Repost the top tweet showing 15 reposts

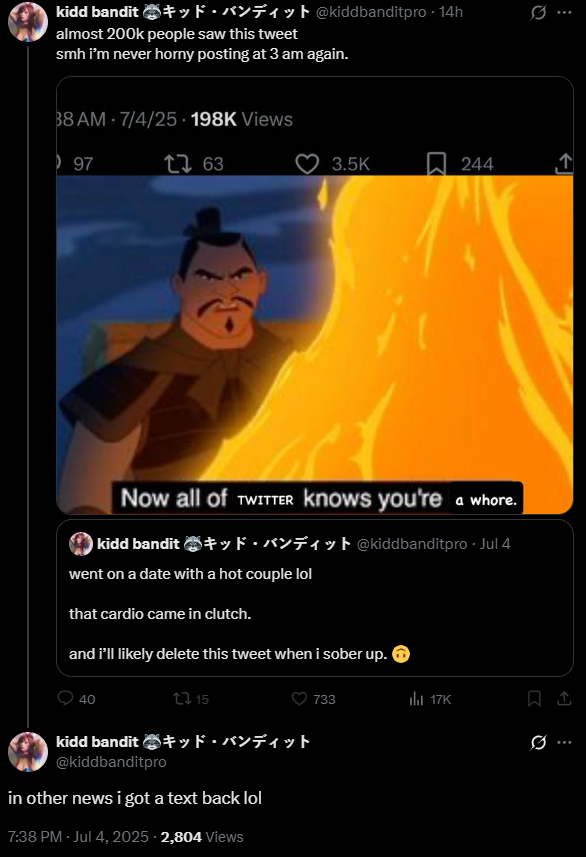pos(181,698)
